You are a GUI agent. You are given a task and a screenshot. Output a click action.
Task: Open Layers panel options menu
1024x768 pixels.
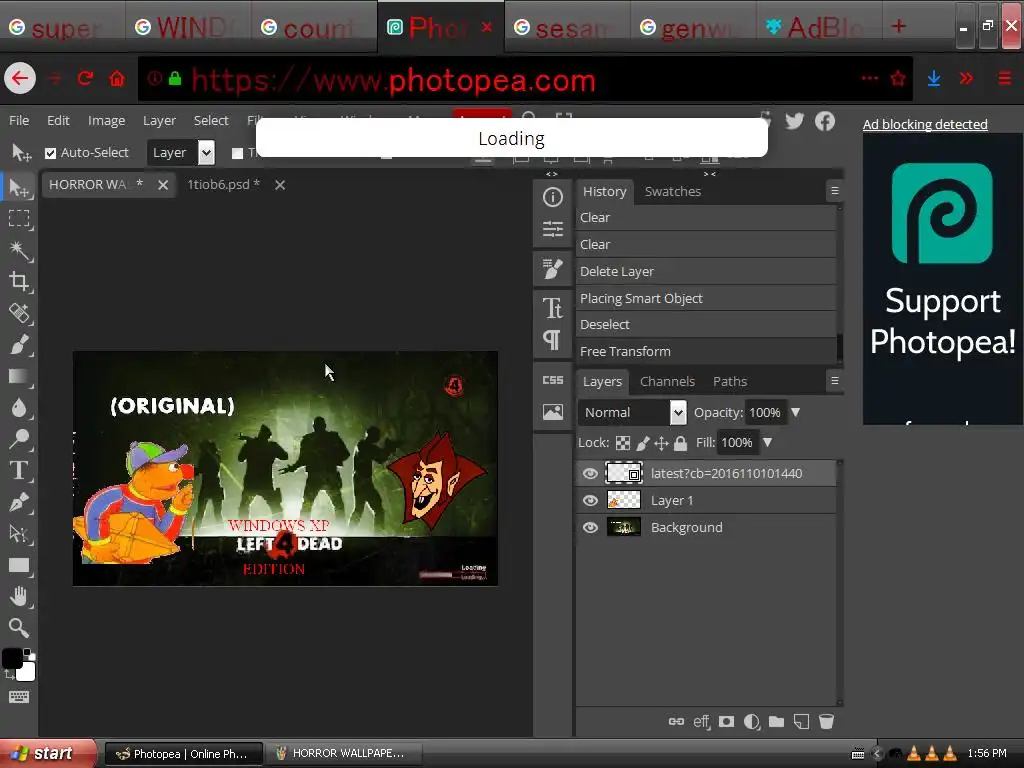point(834,381)
